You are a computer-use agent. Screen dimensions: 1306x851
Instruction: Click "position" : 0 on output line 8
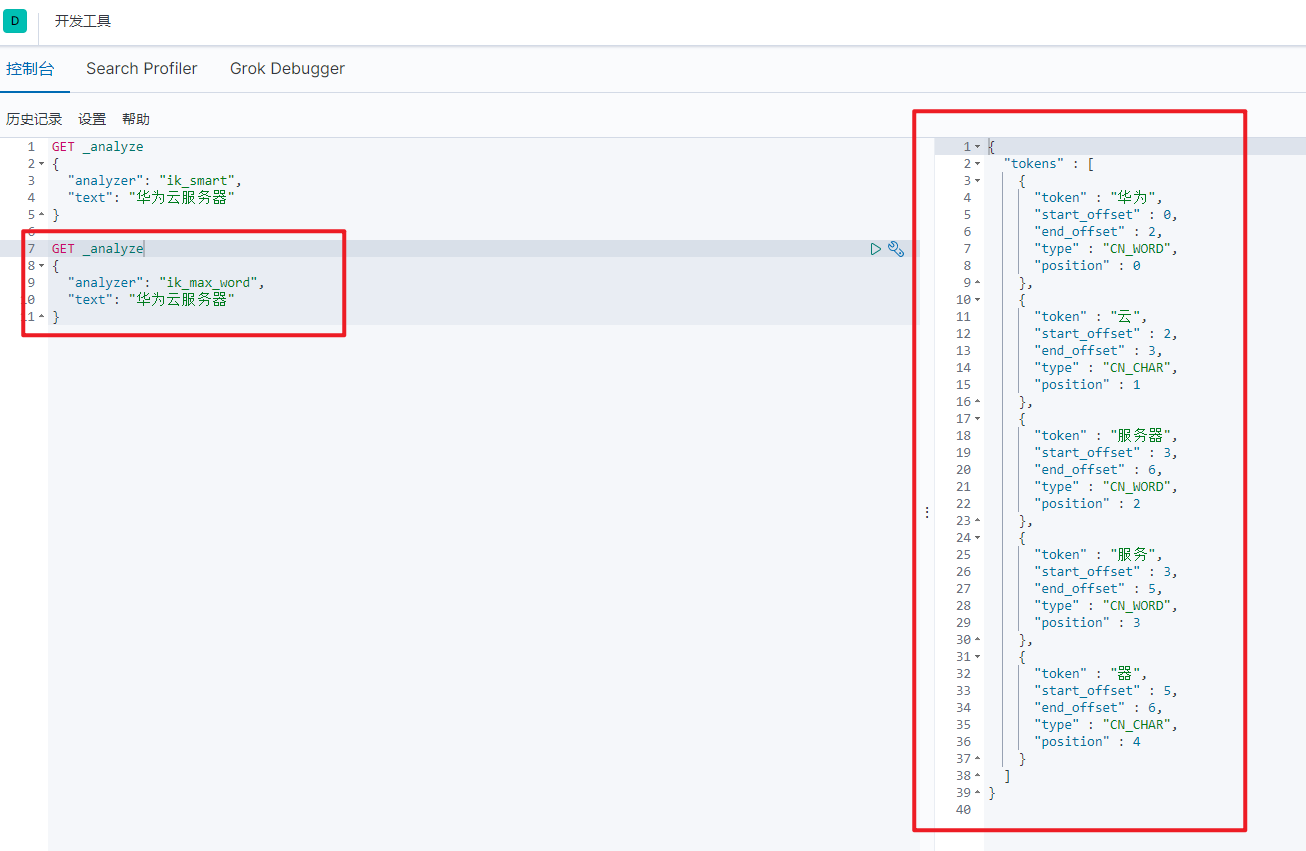tap(1087, 266)
